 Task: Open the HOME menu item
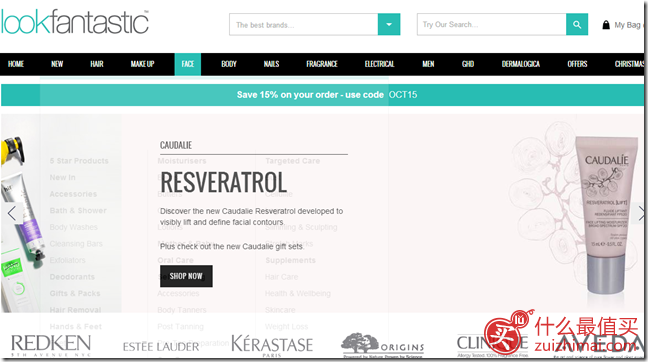click(x=16, y=64)
